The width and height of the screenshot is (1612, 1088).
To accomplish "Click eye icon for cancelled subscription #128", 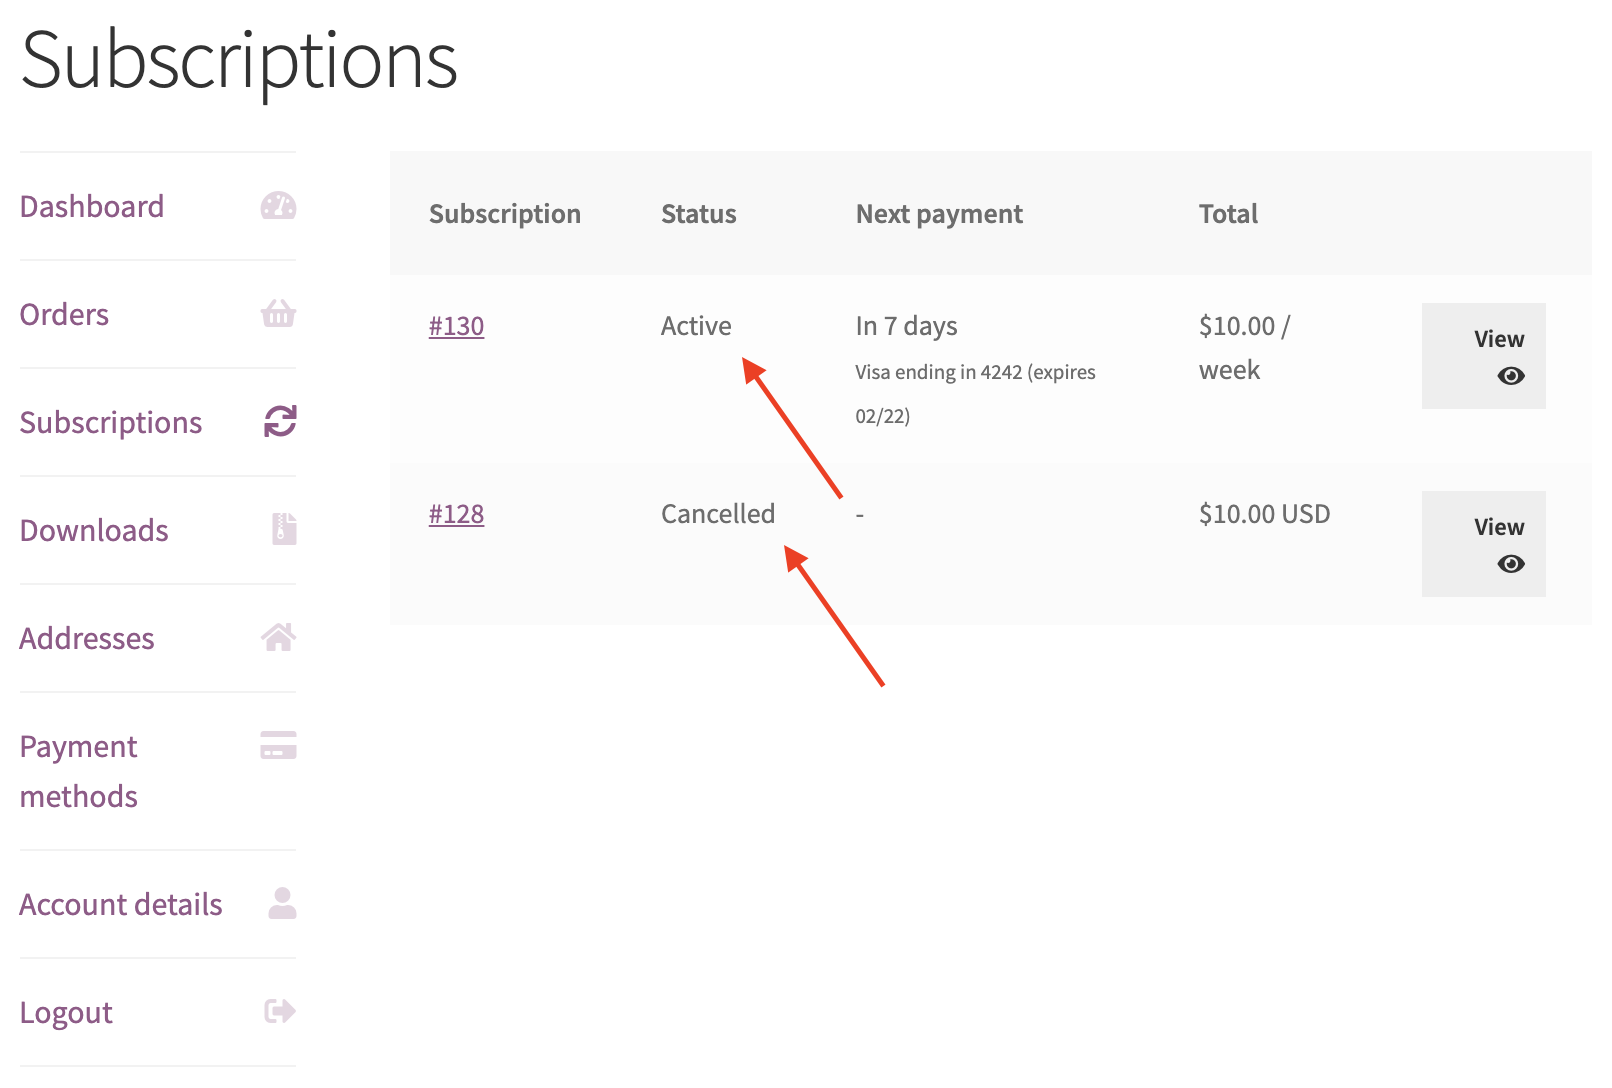I will coord(1510,564).
